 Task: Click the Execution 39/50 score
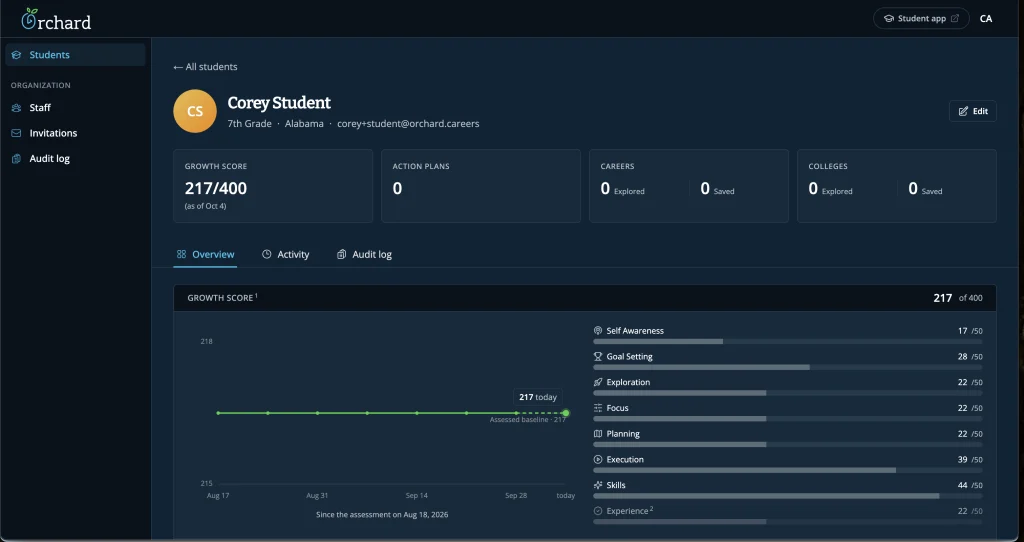(970, 460)
